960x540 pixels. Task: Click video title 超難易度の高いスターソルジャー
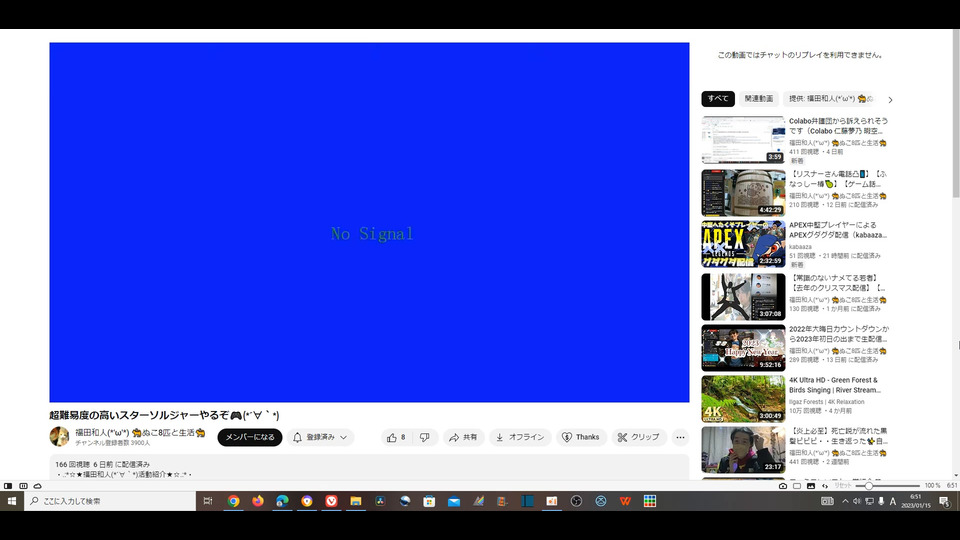[x=164, y=415]
